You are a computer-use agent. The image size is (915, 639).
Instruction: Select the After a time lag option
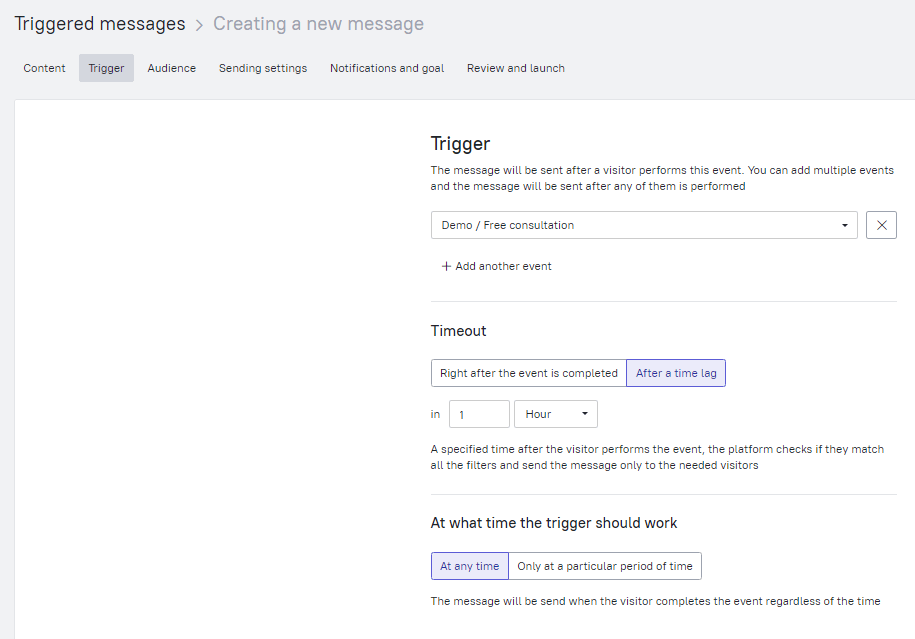[x=676, y=373]
